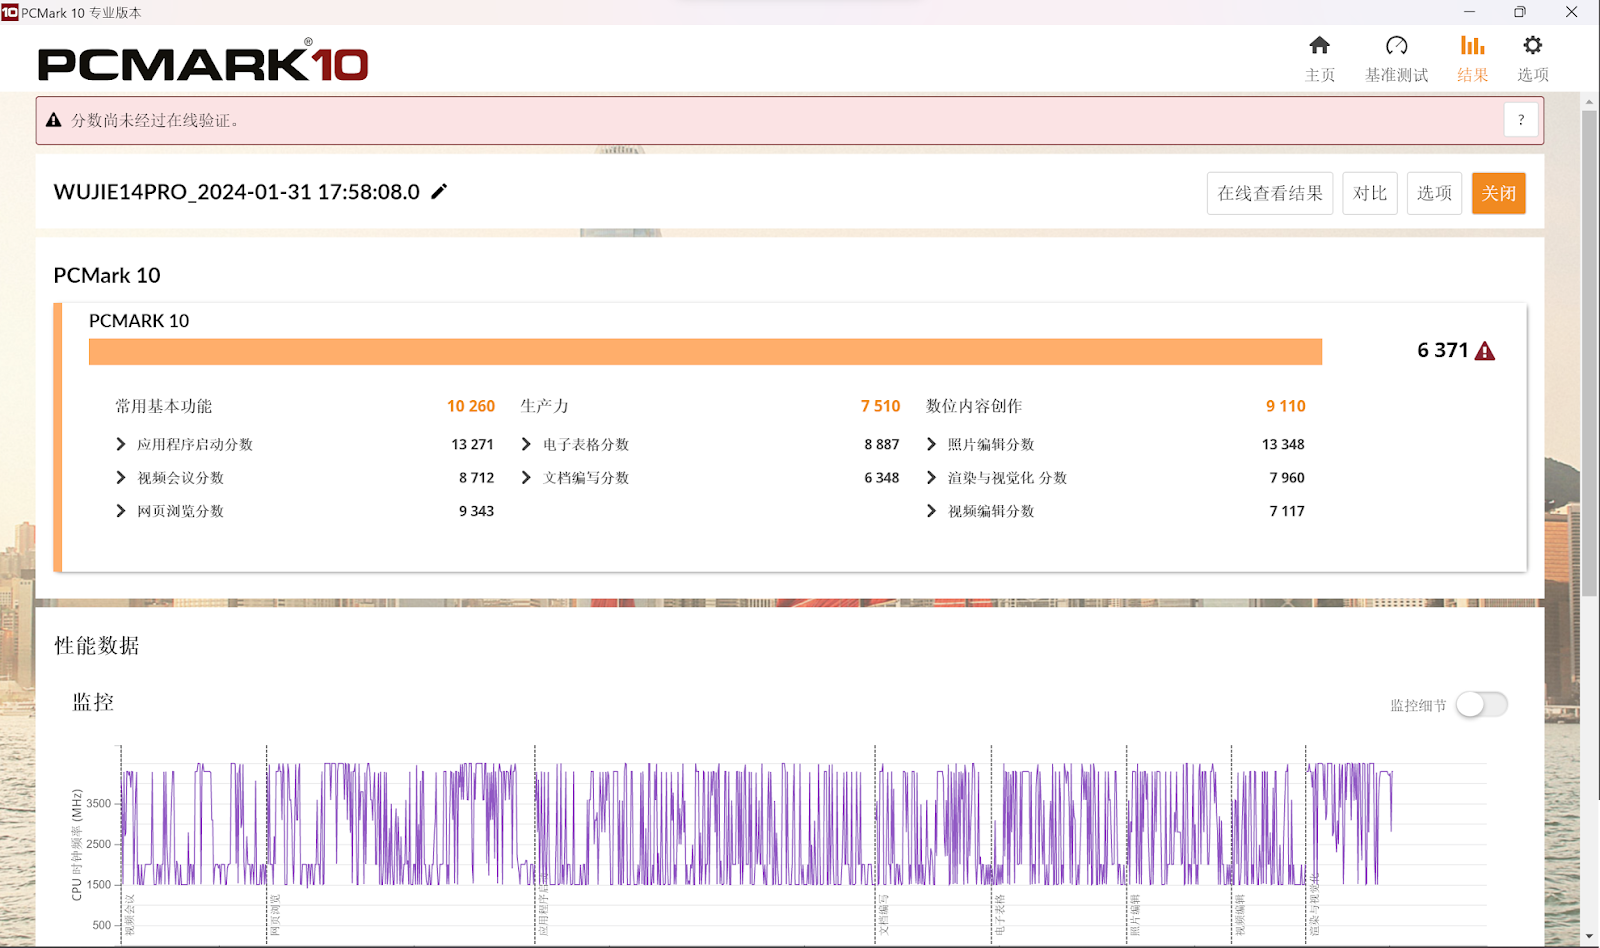
Task: Click the 常用基本功能 heading
Action: click(x=163, y=406)
